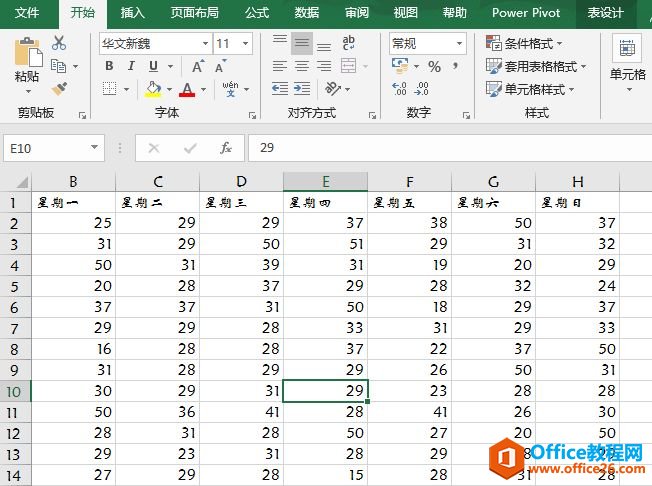Click the Cut scissors icon
652x486 pixels.
tap(59, 43)
